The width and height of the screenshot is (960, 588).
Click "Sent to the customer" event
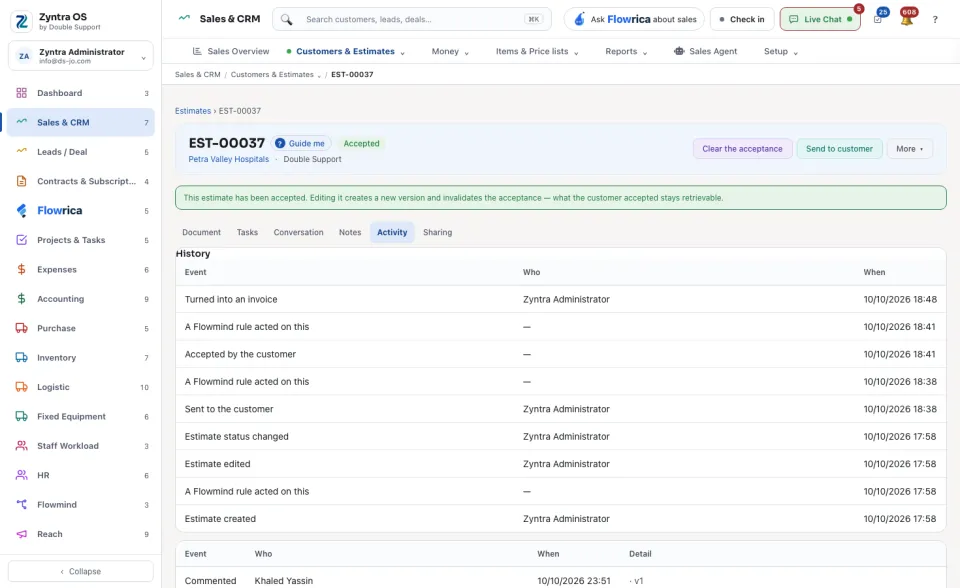pyautogui.click(x=229, y=409)
